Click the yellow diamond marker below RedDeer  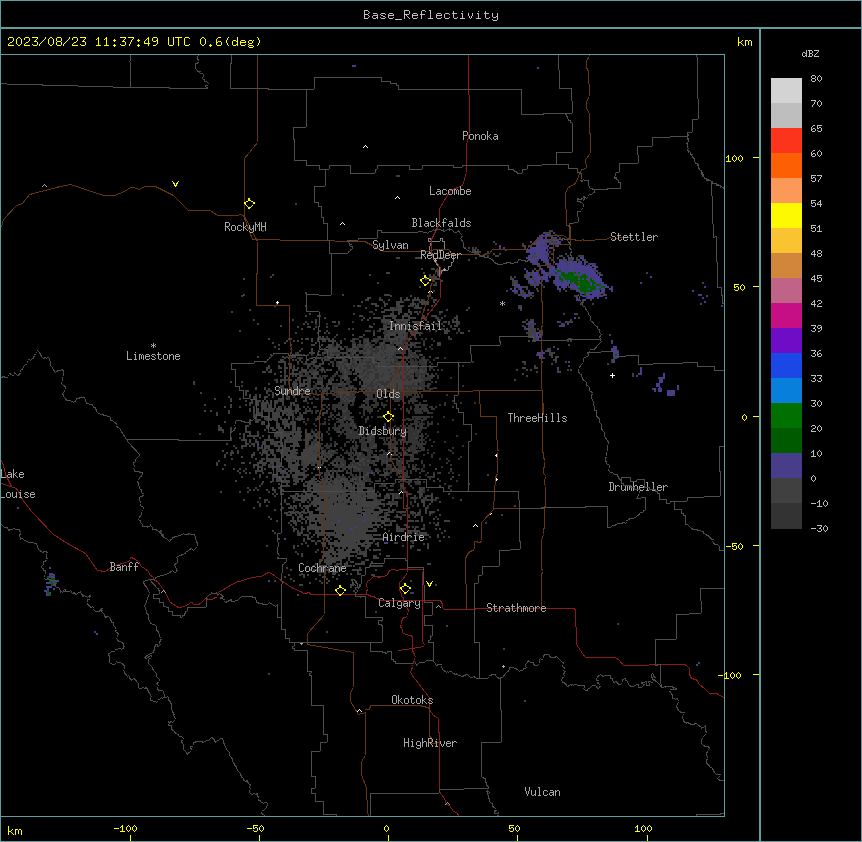(x=425, y=281)
